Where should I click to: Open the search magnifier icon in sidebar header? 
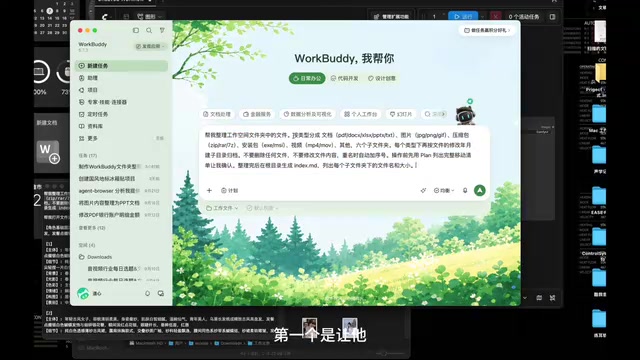click(x=149, y=31)
